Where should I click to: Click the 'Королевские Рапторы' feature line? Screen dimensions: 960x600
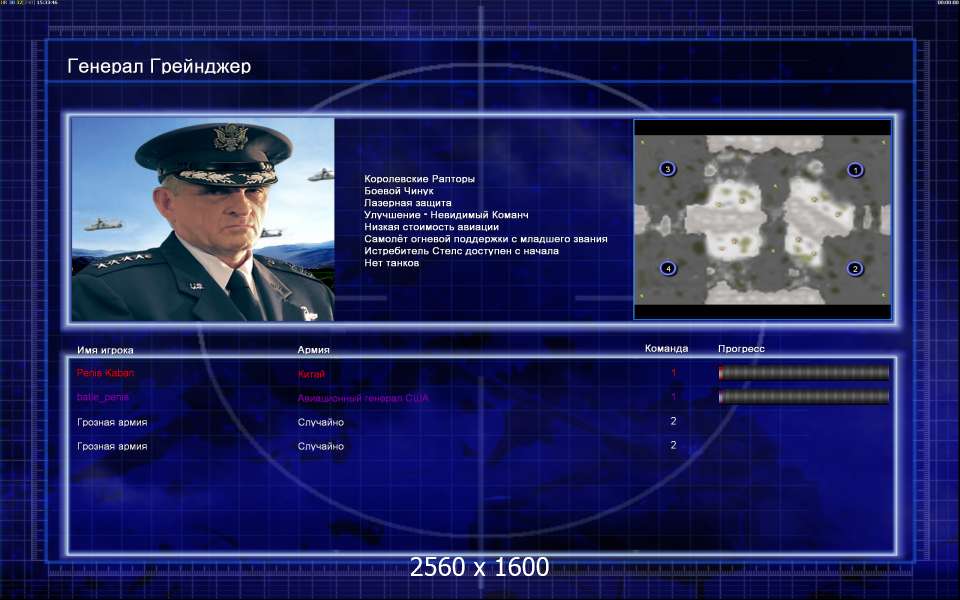[x=419, y=179]
